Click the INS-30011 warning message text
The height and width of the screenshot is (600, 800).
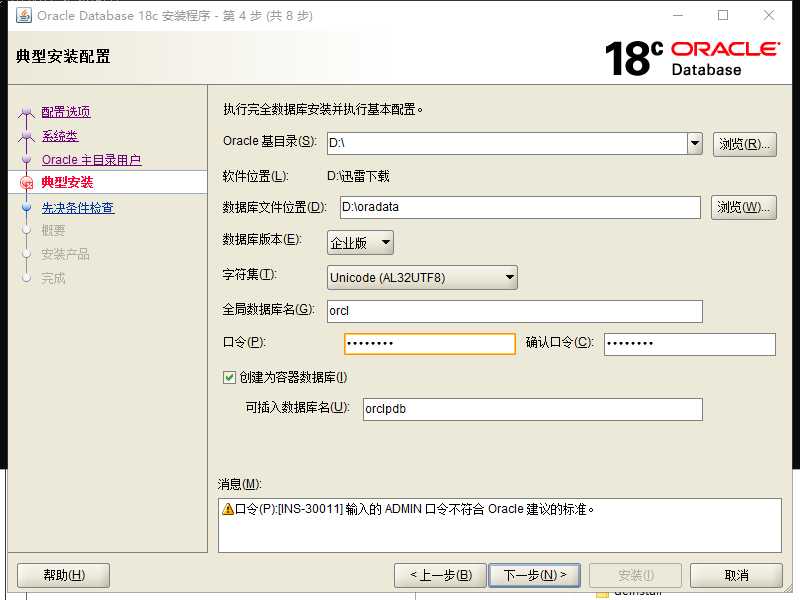coord(415,509)
